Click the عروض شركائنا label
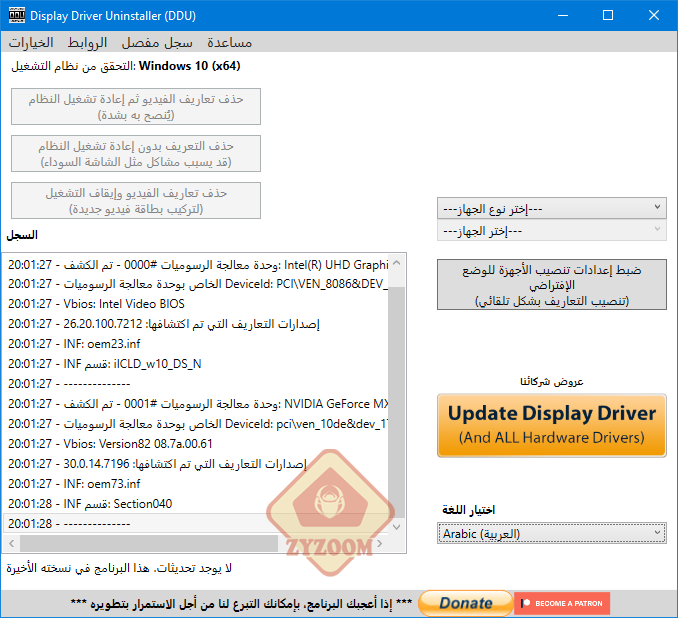The image size is (678, 618). pyautogui.click(x=551, y=381)
